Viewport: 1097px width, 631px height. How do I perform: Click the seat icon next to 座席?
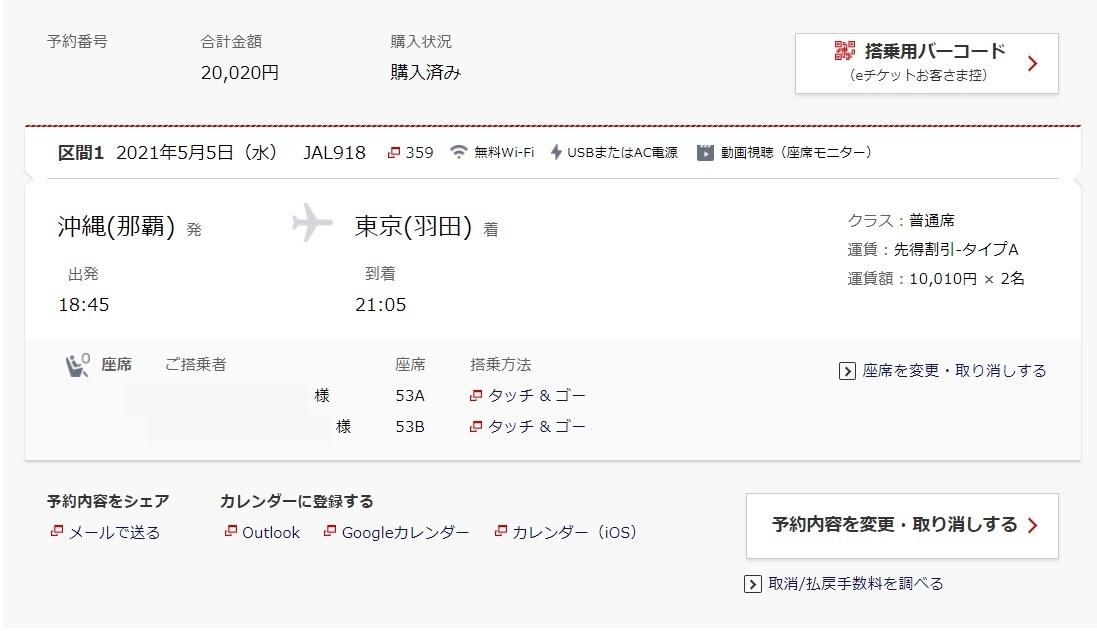(x=78, y=365)
